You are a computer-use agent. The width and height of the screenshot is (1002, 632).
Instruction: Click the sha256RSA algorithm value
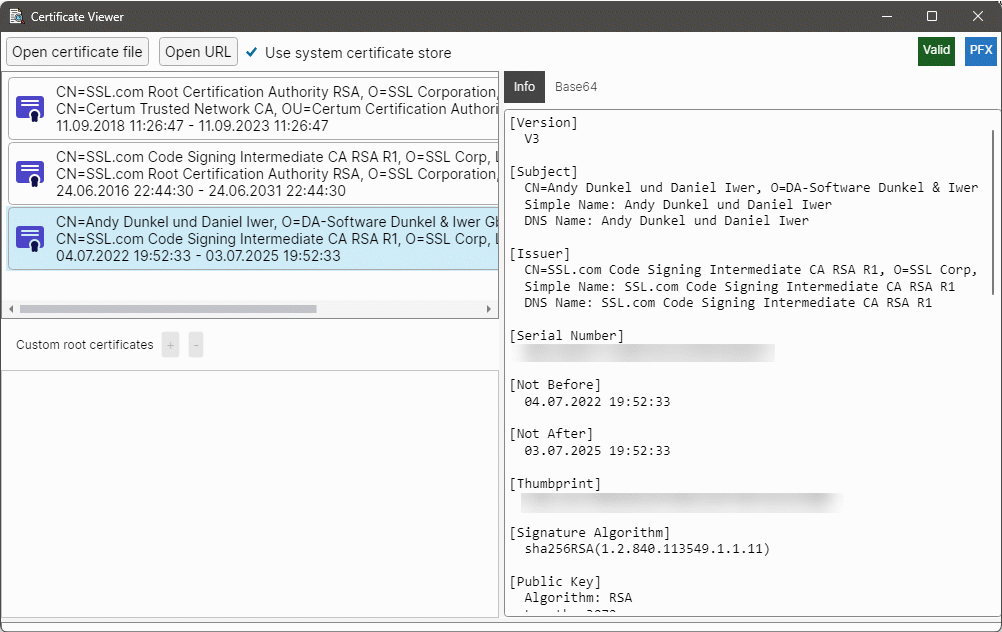click(647, 549)
